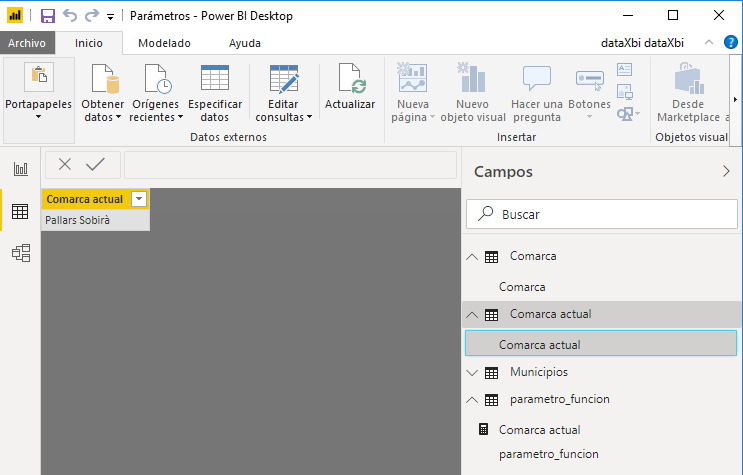Open the Report view in left sidebar
Screen dimensions: 743x475
tap(20, 169)
